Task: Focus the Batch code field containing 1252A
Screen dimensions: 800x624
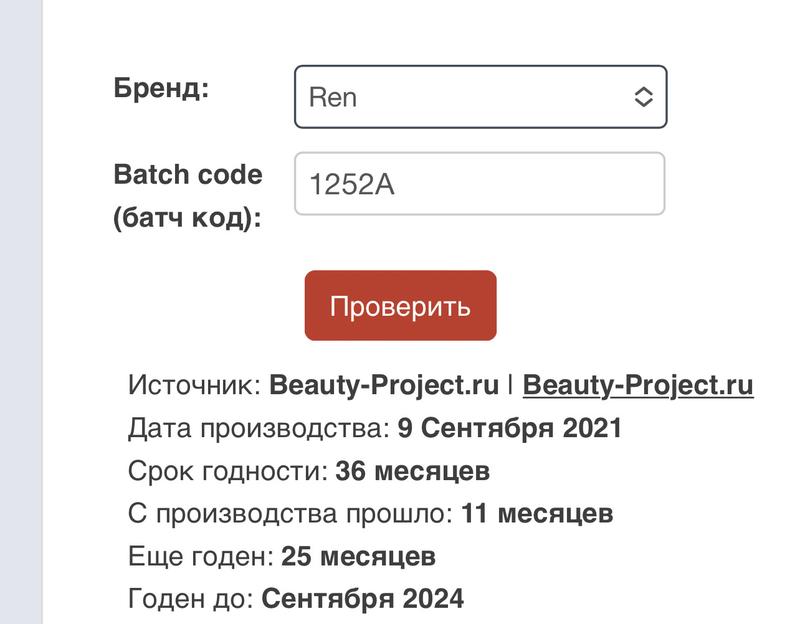Action: tap(480, 184)
